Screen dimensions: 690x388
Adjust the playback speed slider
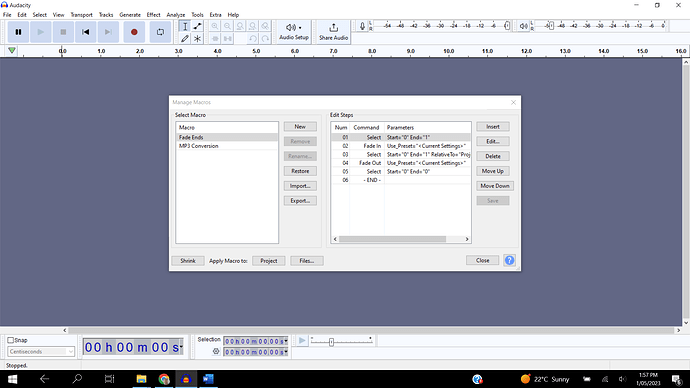tap(331, 342)
